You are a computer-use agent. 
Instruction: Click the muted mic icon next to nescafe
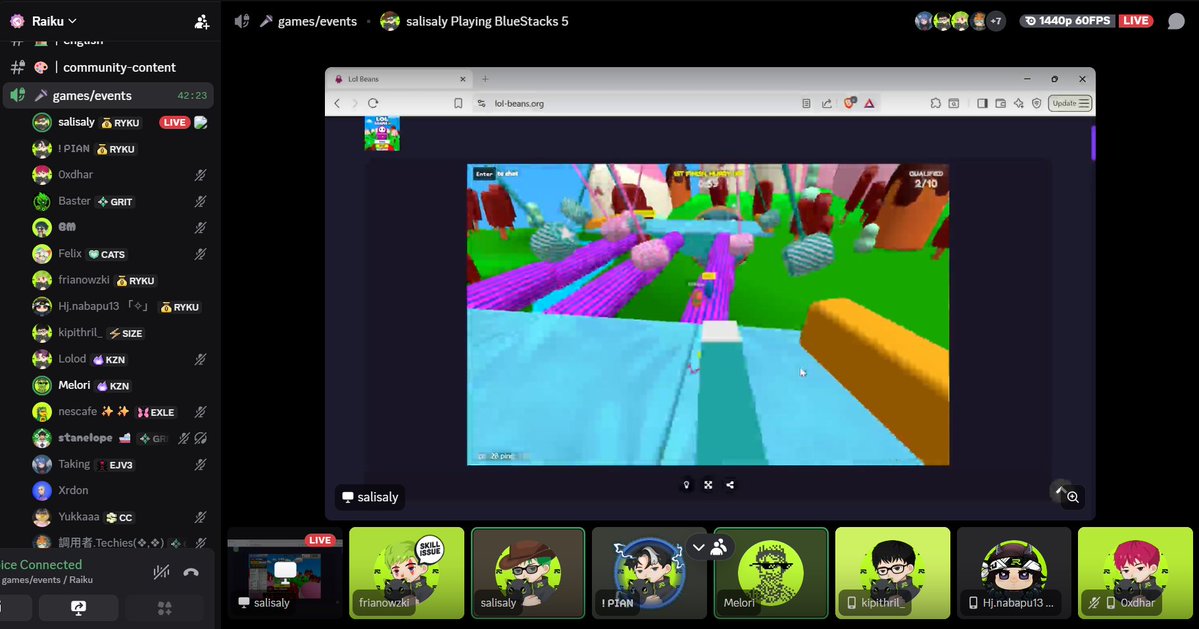point(200,412)
